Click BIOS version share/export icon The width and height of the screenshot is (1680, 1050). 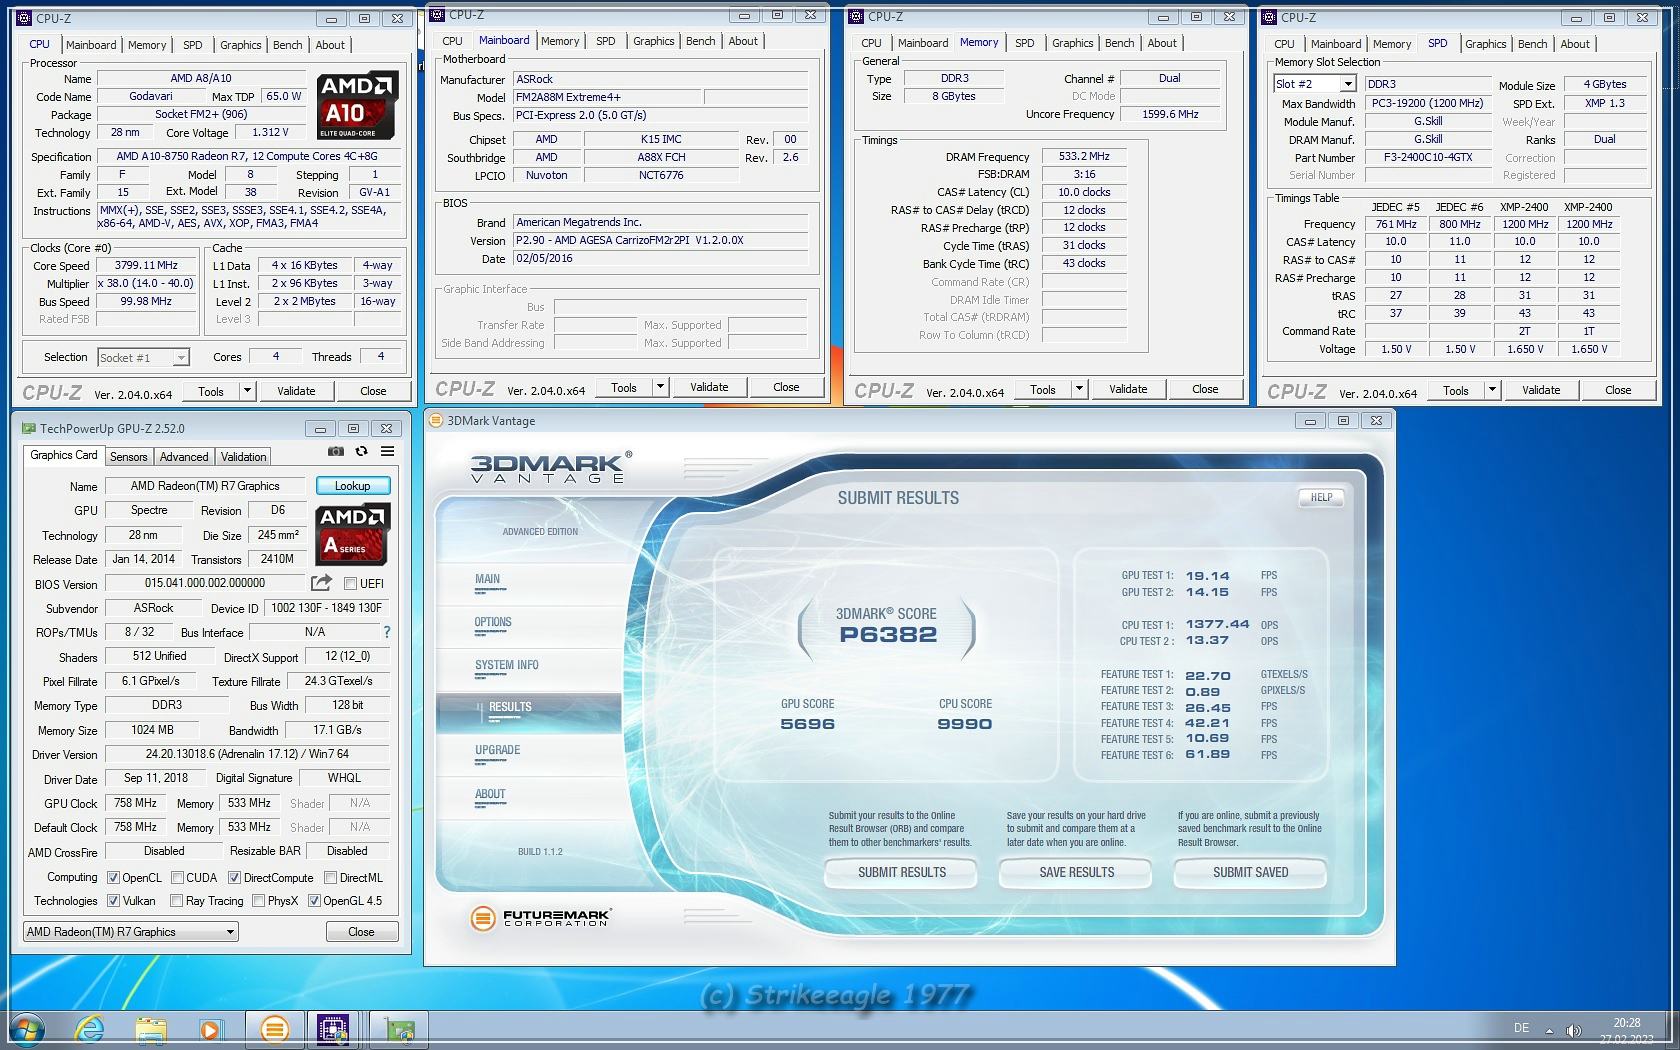[x=321, y=583]
